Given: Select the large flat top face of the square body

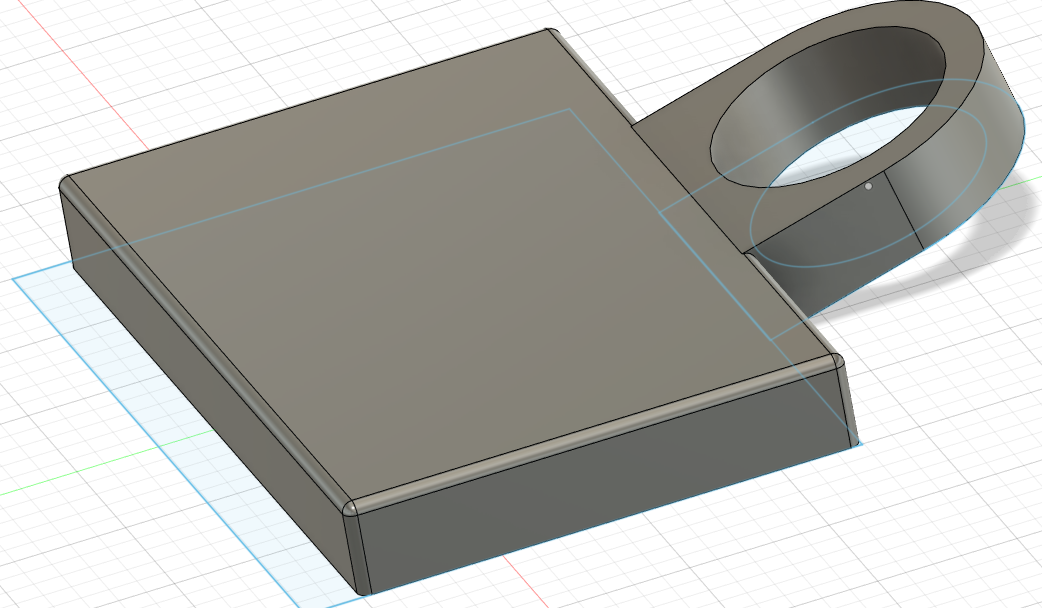Looking at the screenshot, I should tap(452, 266).
